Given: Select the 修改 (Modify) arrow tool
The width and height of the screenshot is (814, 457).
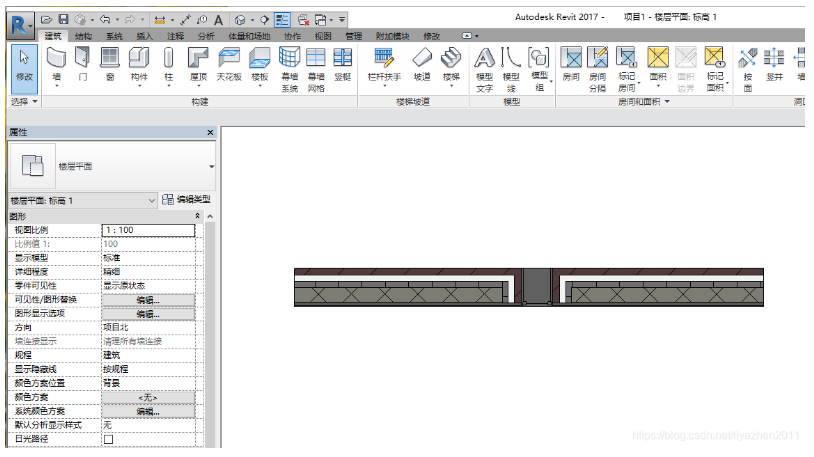Looking at the screenshot, I should click(24, 64).
